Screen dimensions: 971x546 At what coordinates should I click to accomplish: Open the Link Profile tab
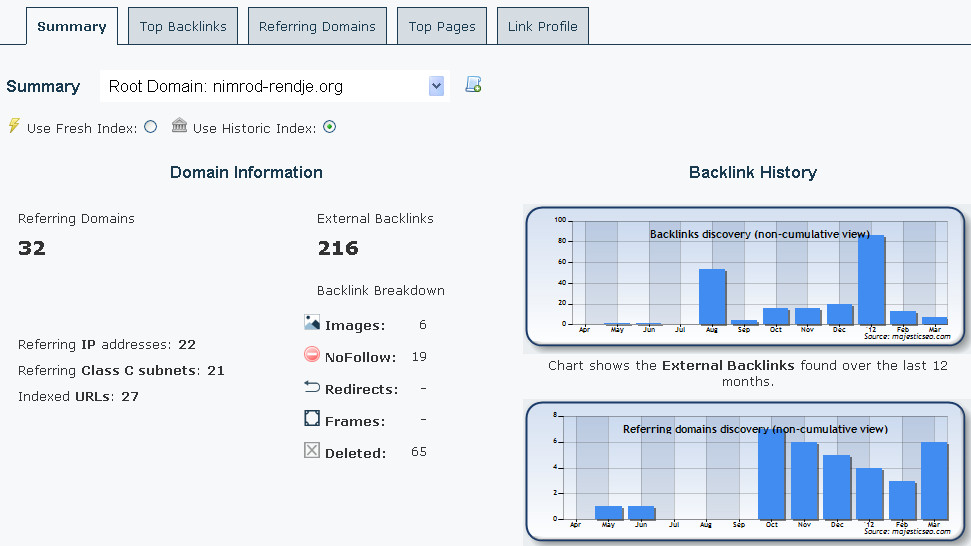coord(543,27)
